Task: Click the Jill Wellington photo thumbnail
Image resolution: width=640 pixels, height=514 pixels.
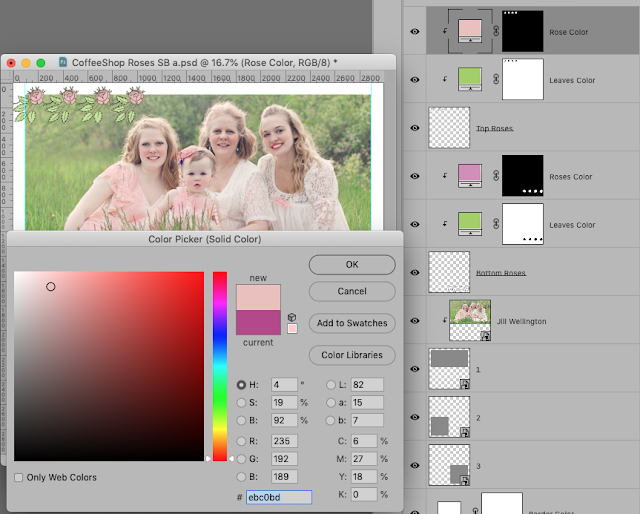Action: tap(470, 320)
